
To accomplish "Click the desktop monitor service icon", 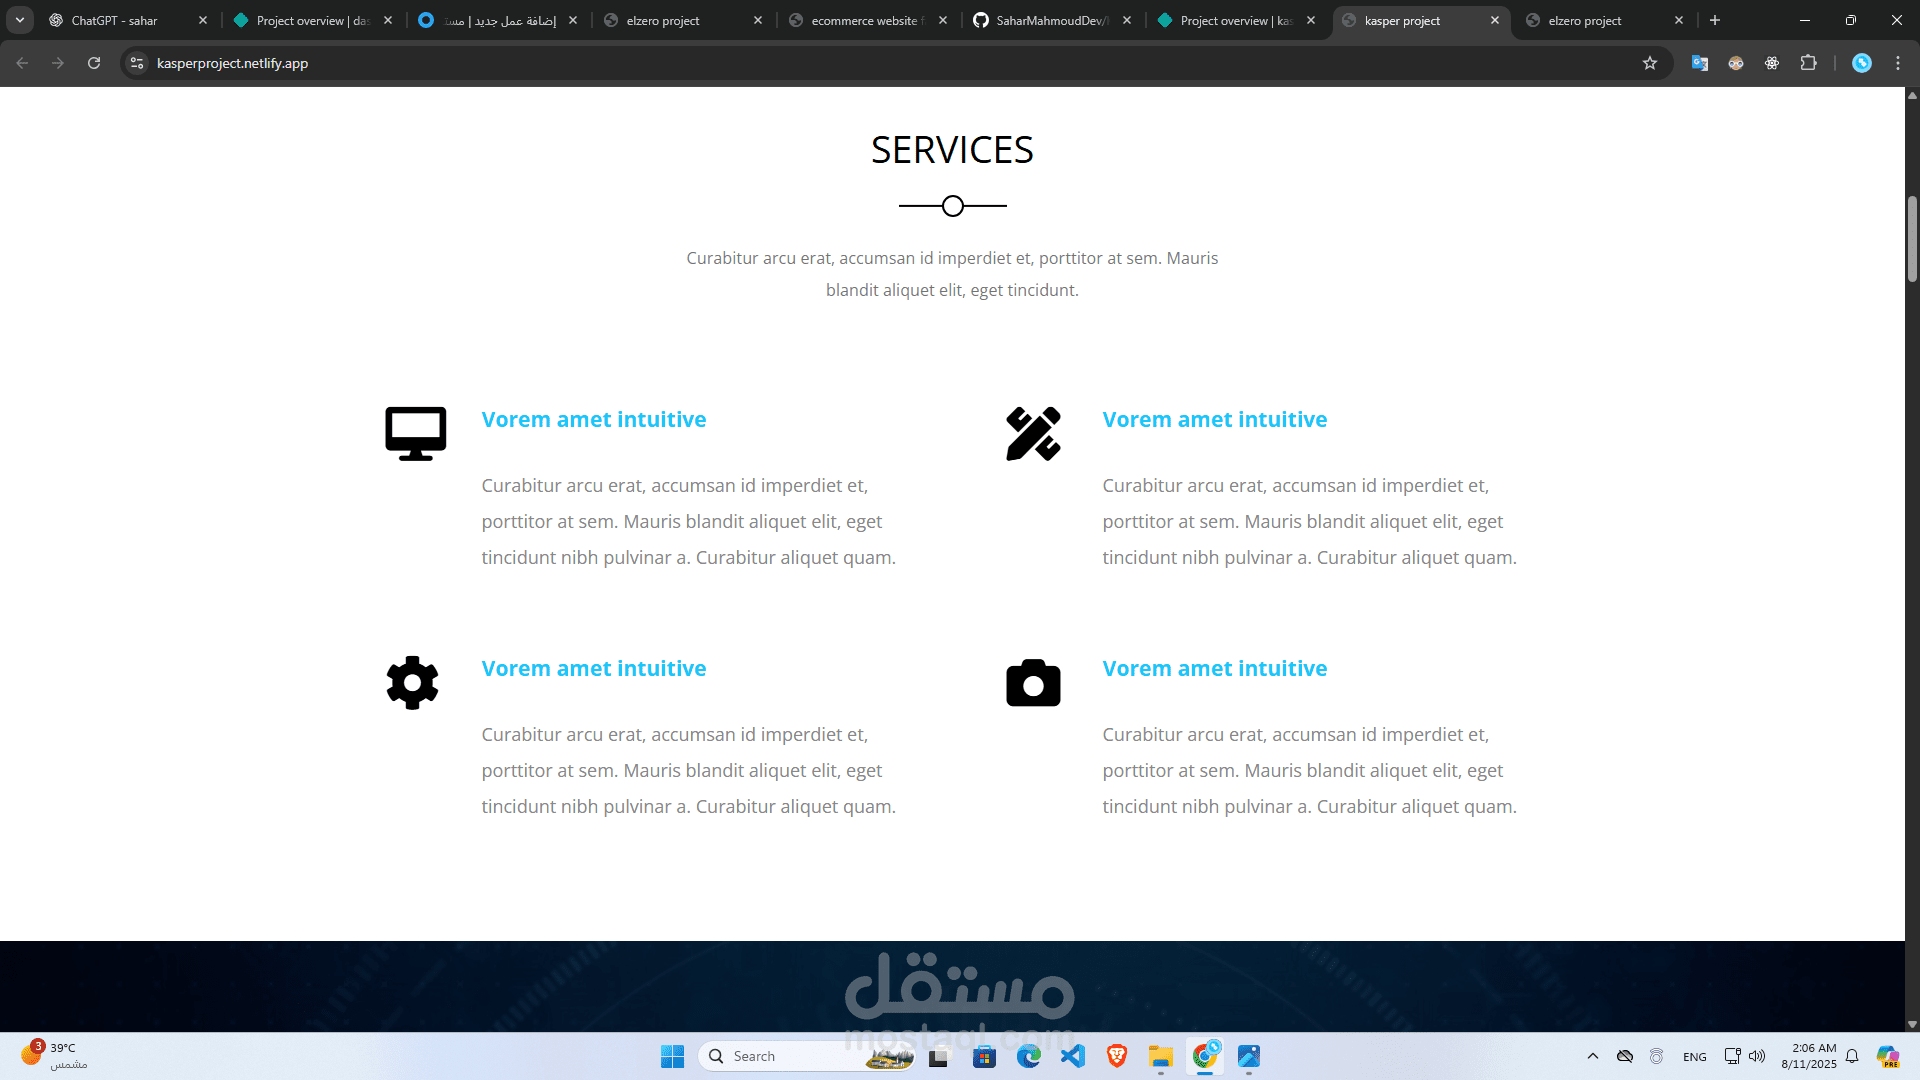I will coord(415,433).
